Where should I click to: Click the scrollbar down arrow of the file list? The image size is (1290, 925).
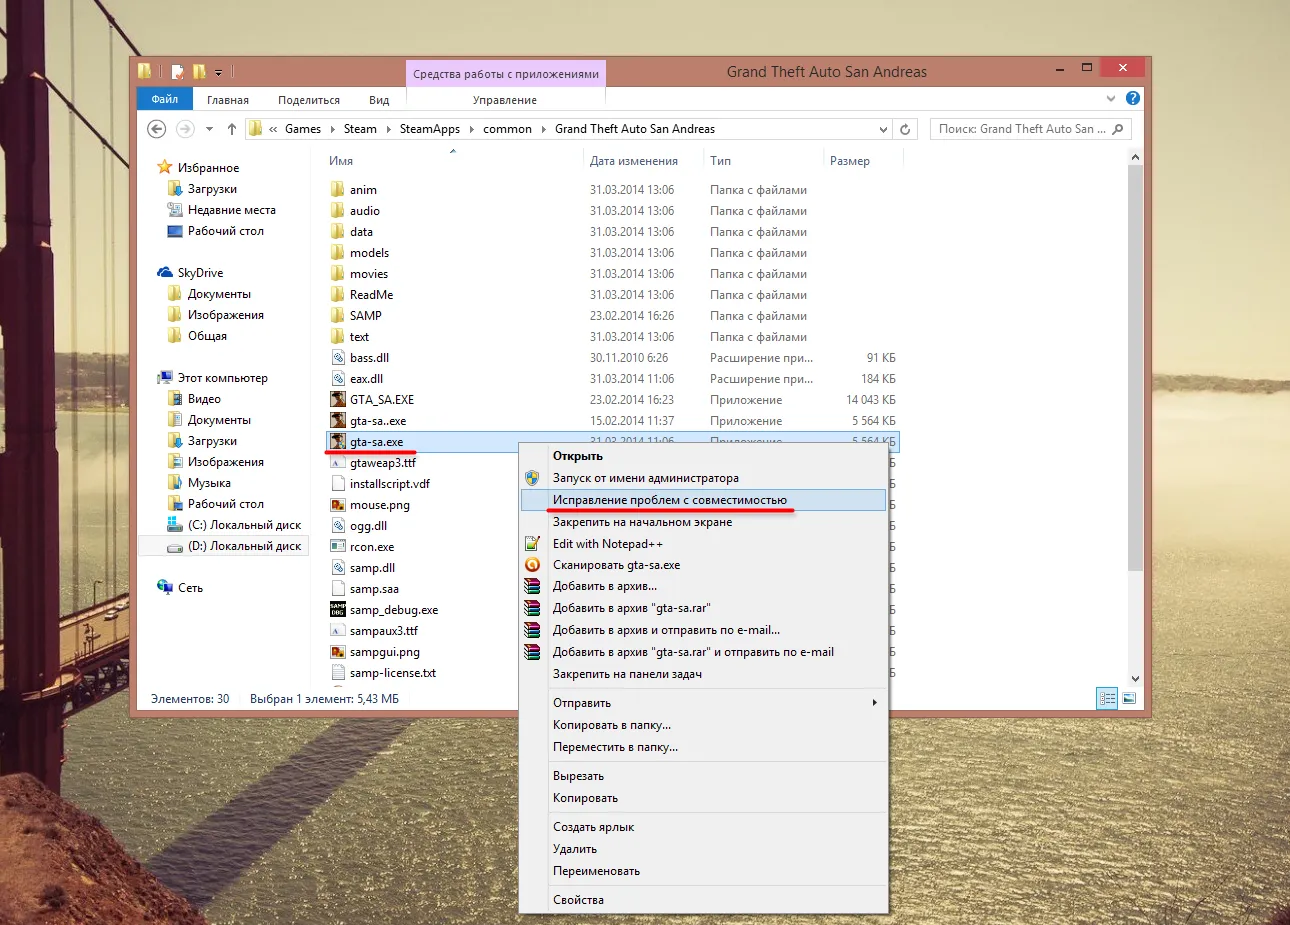[1135, 679]
